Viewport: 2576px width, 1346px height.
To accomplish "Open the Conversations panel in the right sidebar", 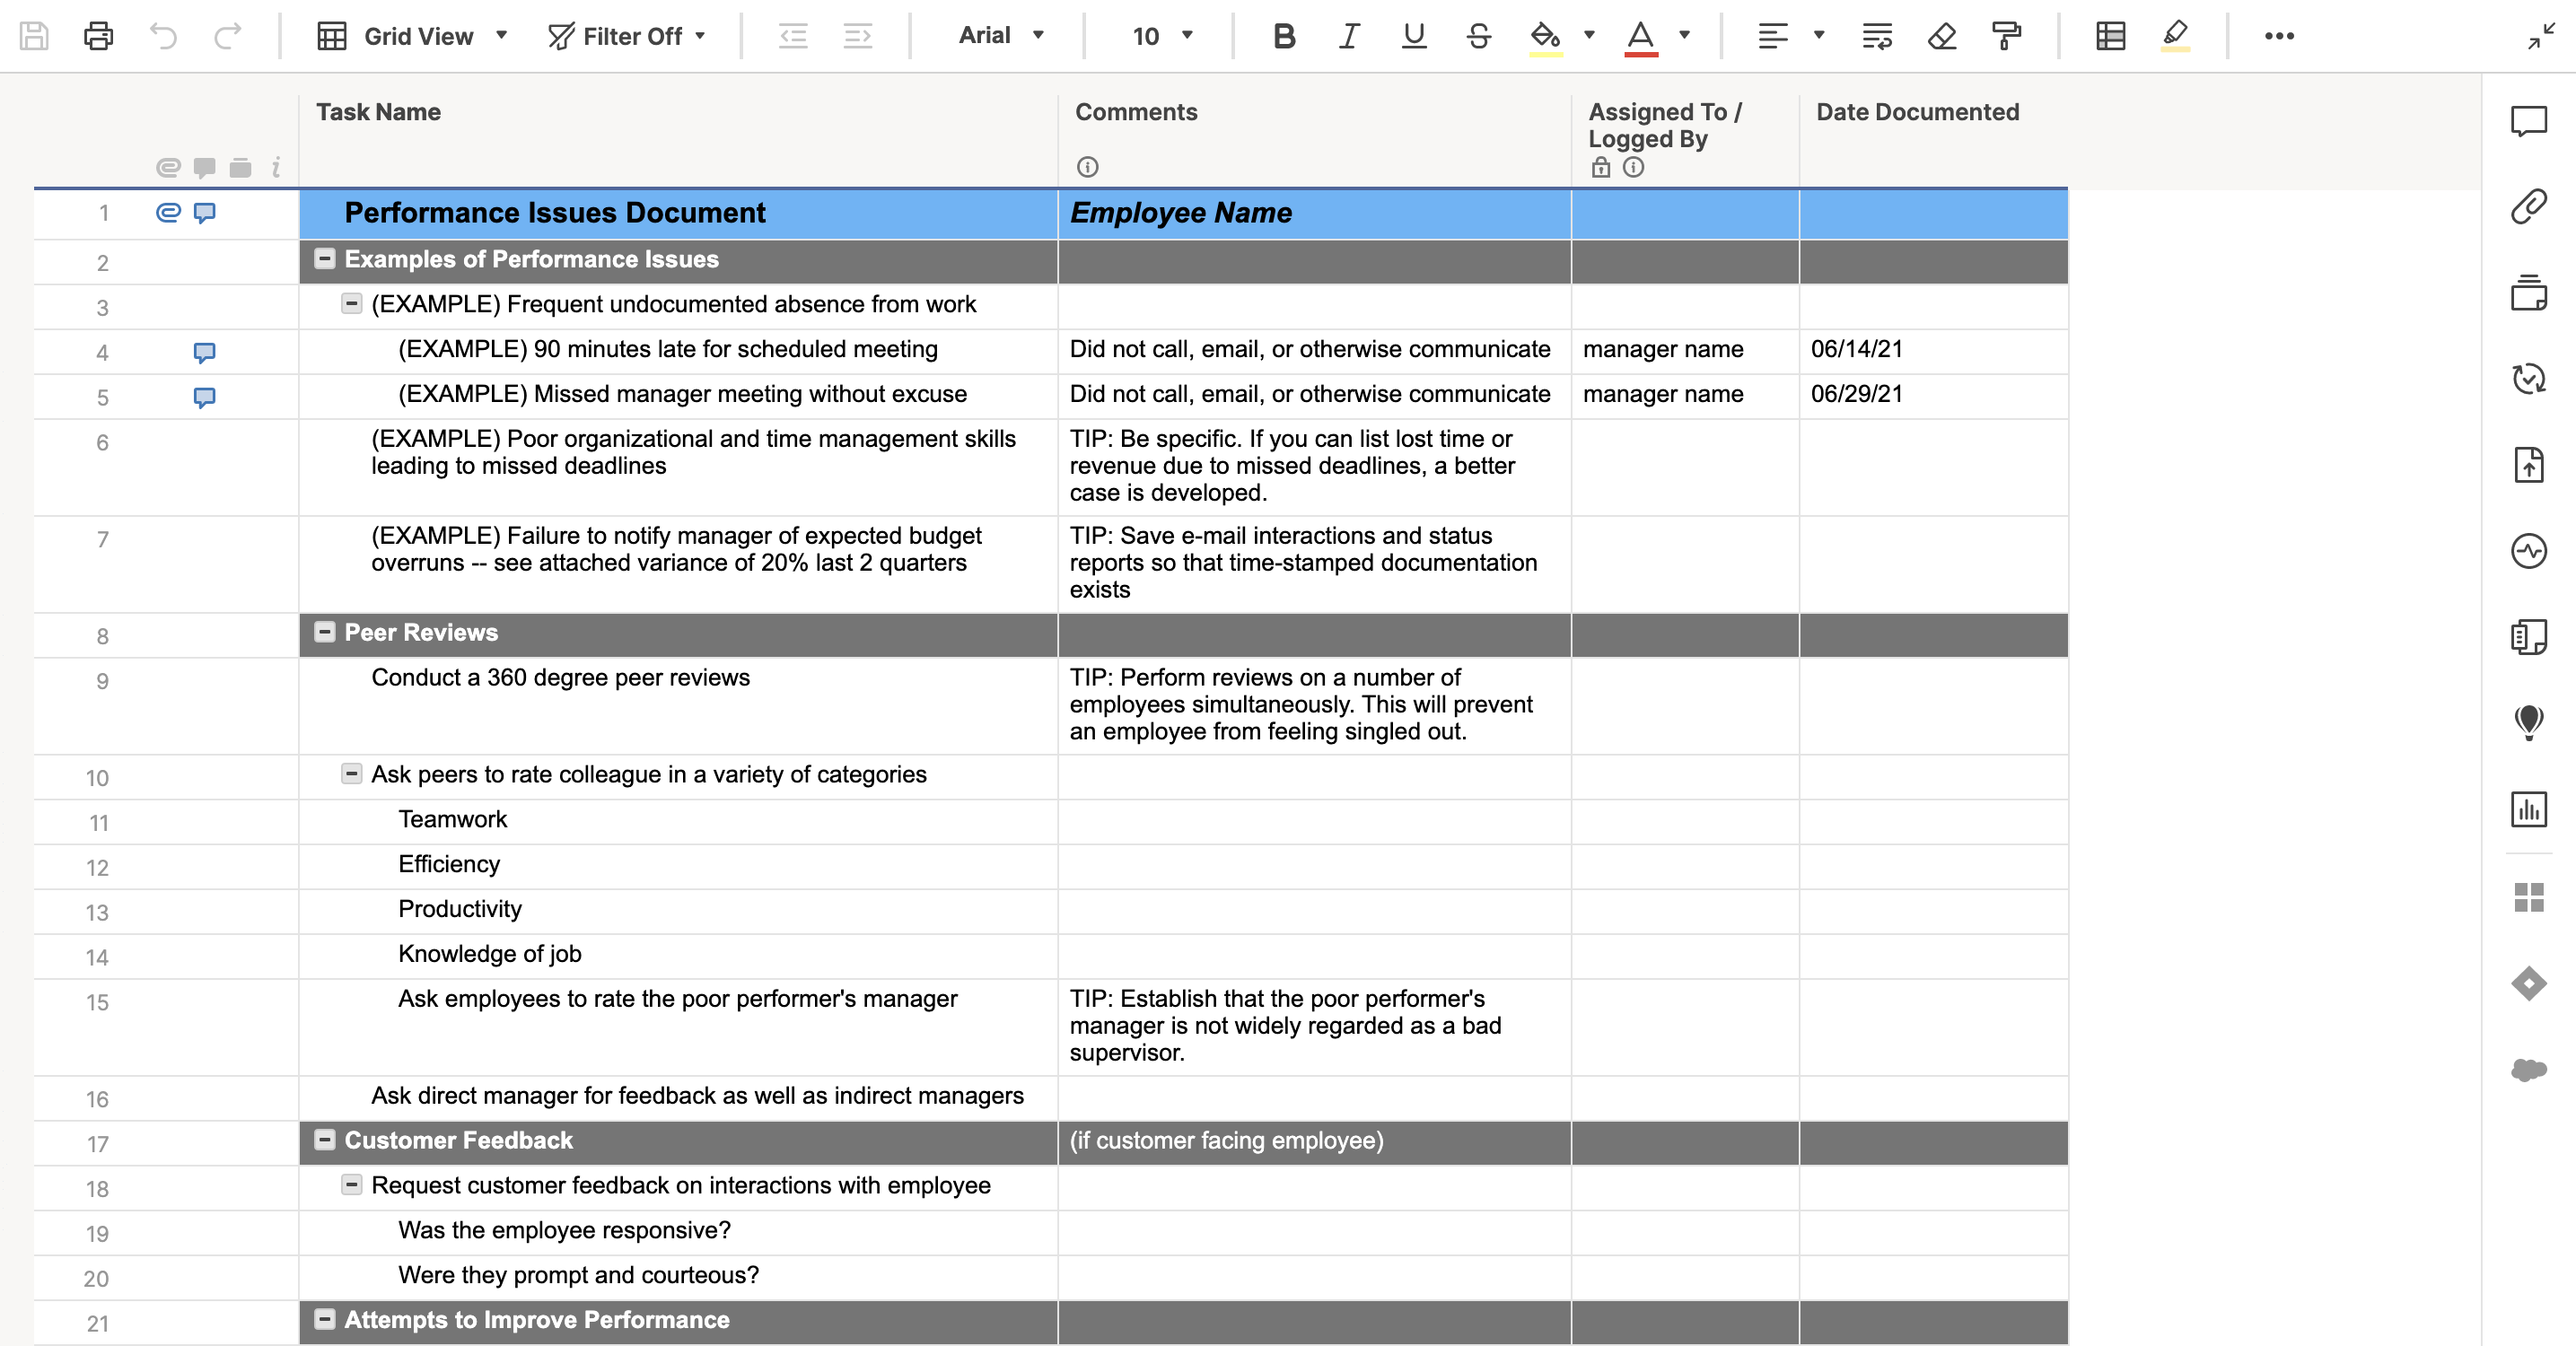I will (2528, 121).
